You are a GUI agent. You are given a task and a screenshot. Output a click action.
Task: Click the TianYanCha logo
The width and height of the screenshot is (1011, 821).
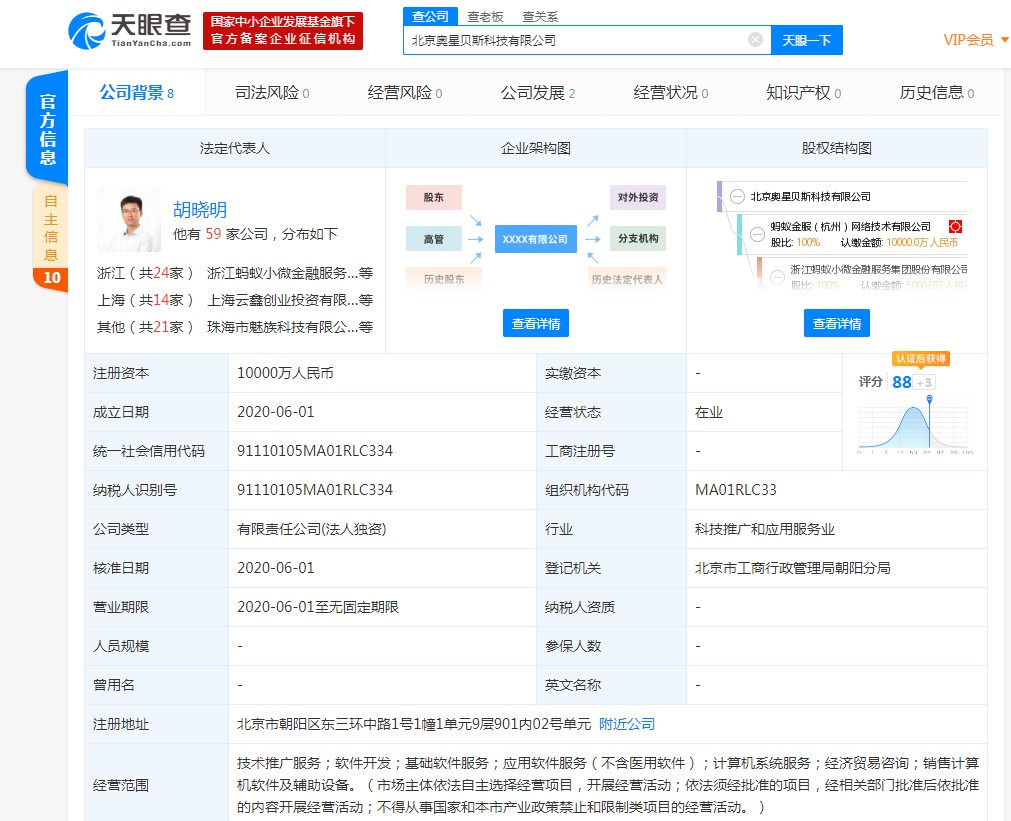[x=130, y=30]
